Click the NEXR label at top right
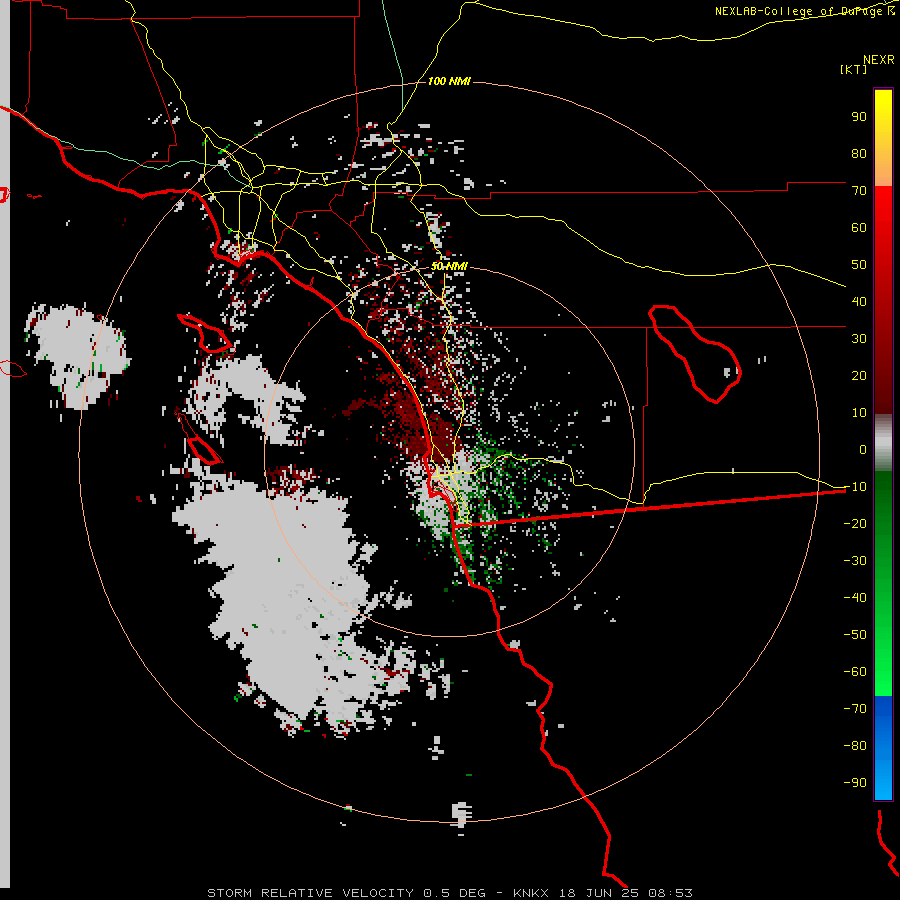 [x=879, y=60]
